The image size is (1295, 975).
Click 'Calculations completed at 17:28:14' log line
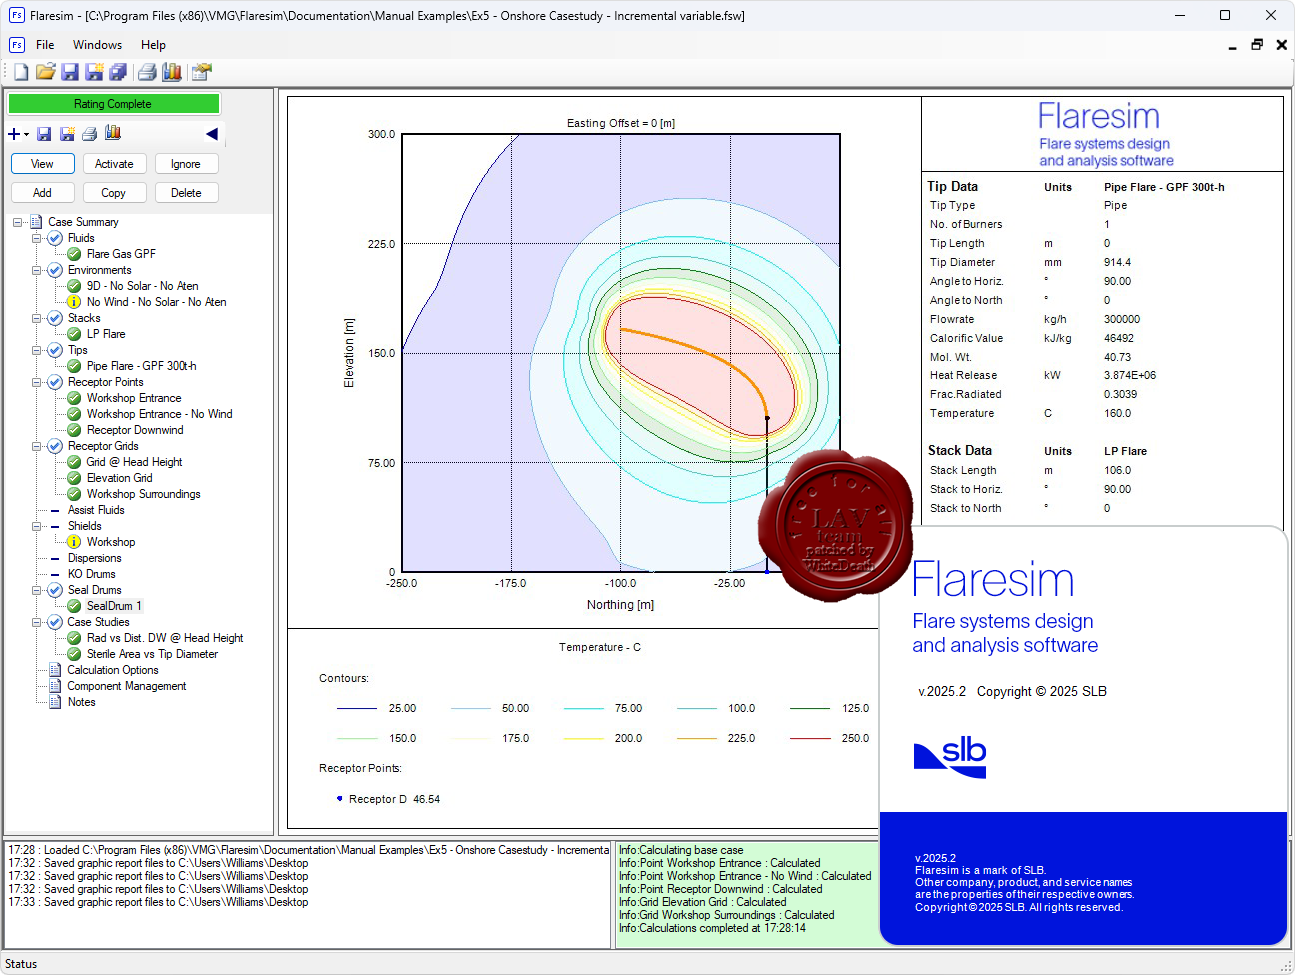pyautogui.click(x=712, y=928)
